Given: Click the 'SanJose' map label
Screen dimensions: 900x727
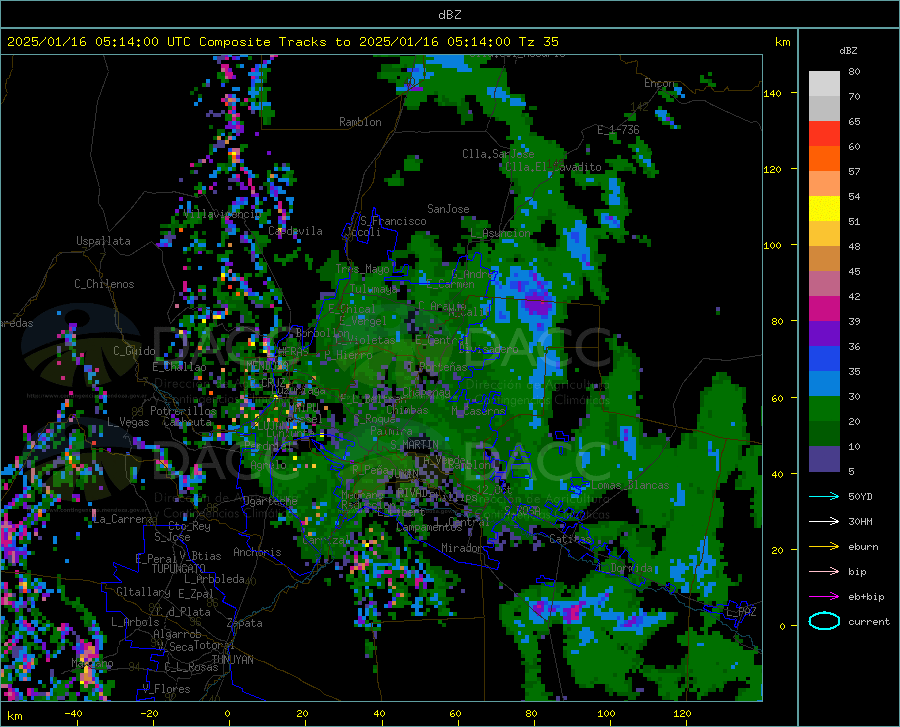Looking at the screenshot, I should click(448, 209).
